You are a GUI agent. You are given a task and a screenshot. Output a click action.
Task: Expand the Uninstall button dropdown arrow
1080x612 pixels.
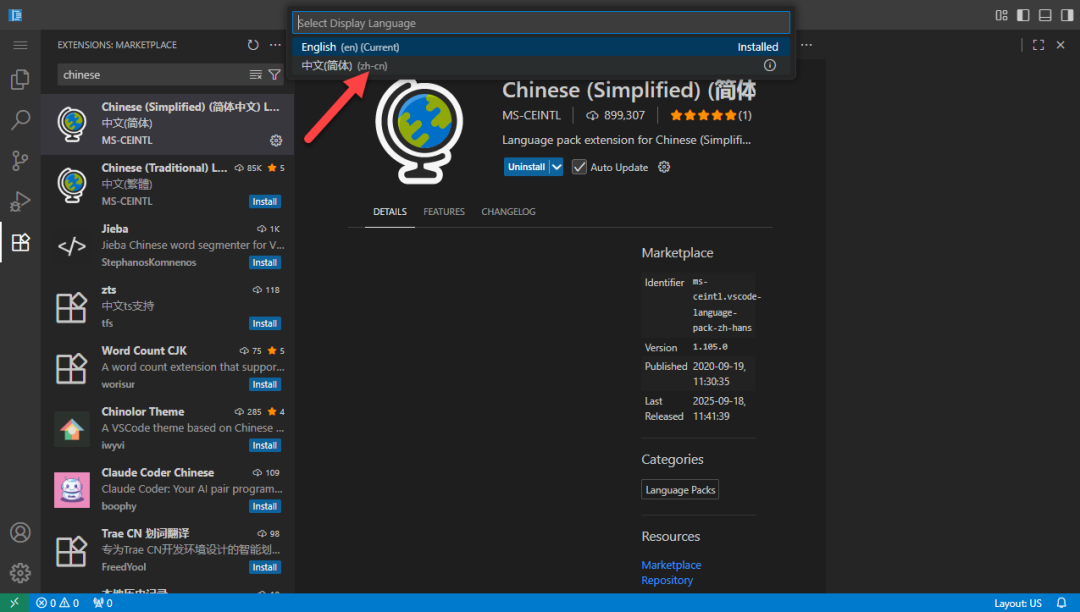[x=557, y=167]
